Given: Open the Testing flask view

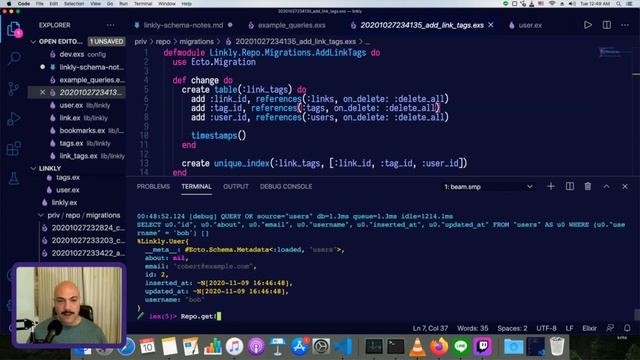Looking at the screenshot, I should (14, 178).
